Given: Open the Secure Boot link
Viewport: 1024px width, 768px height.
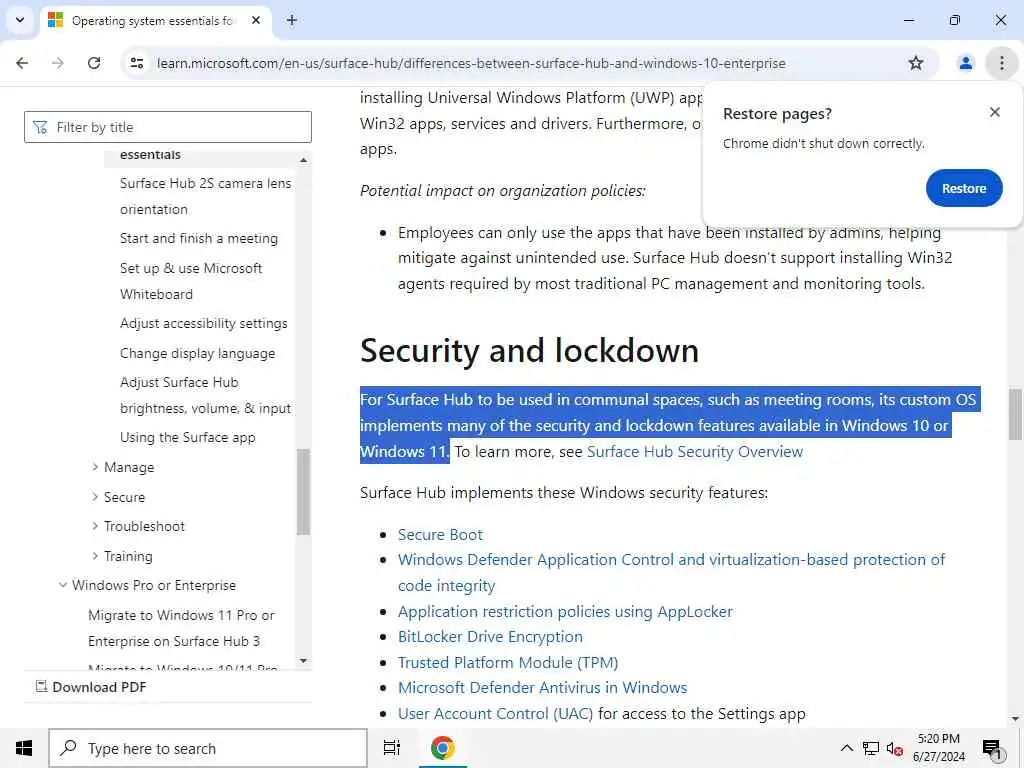Looking at the screenshot, I should tap(440, 535).
